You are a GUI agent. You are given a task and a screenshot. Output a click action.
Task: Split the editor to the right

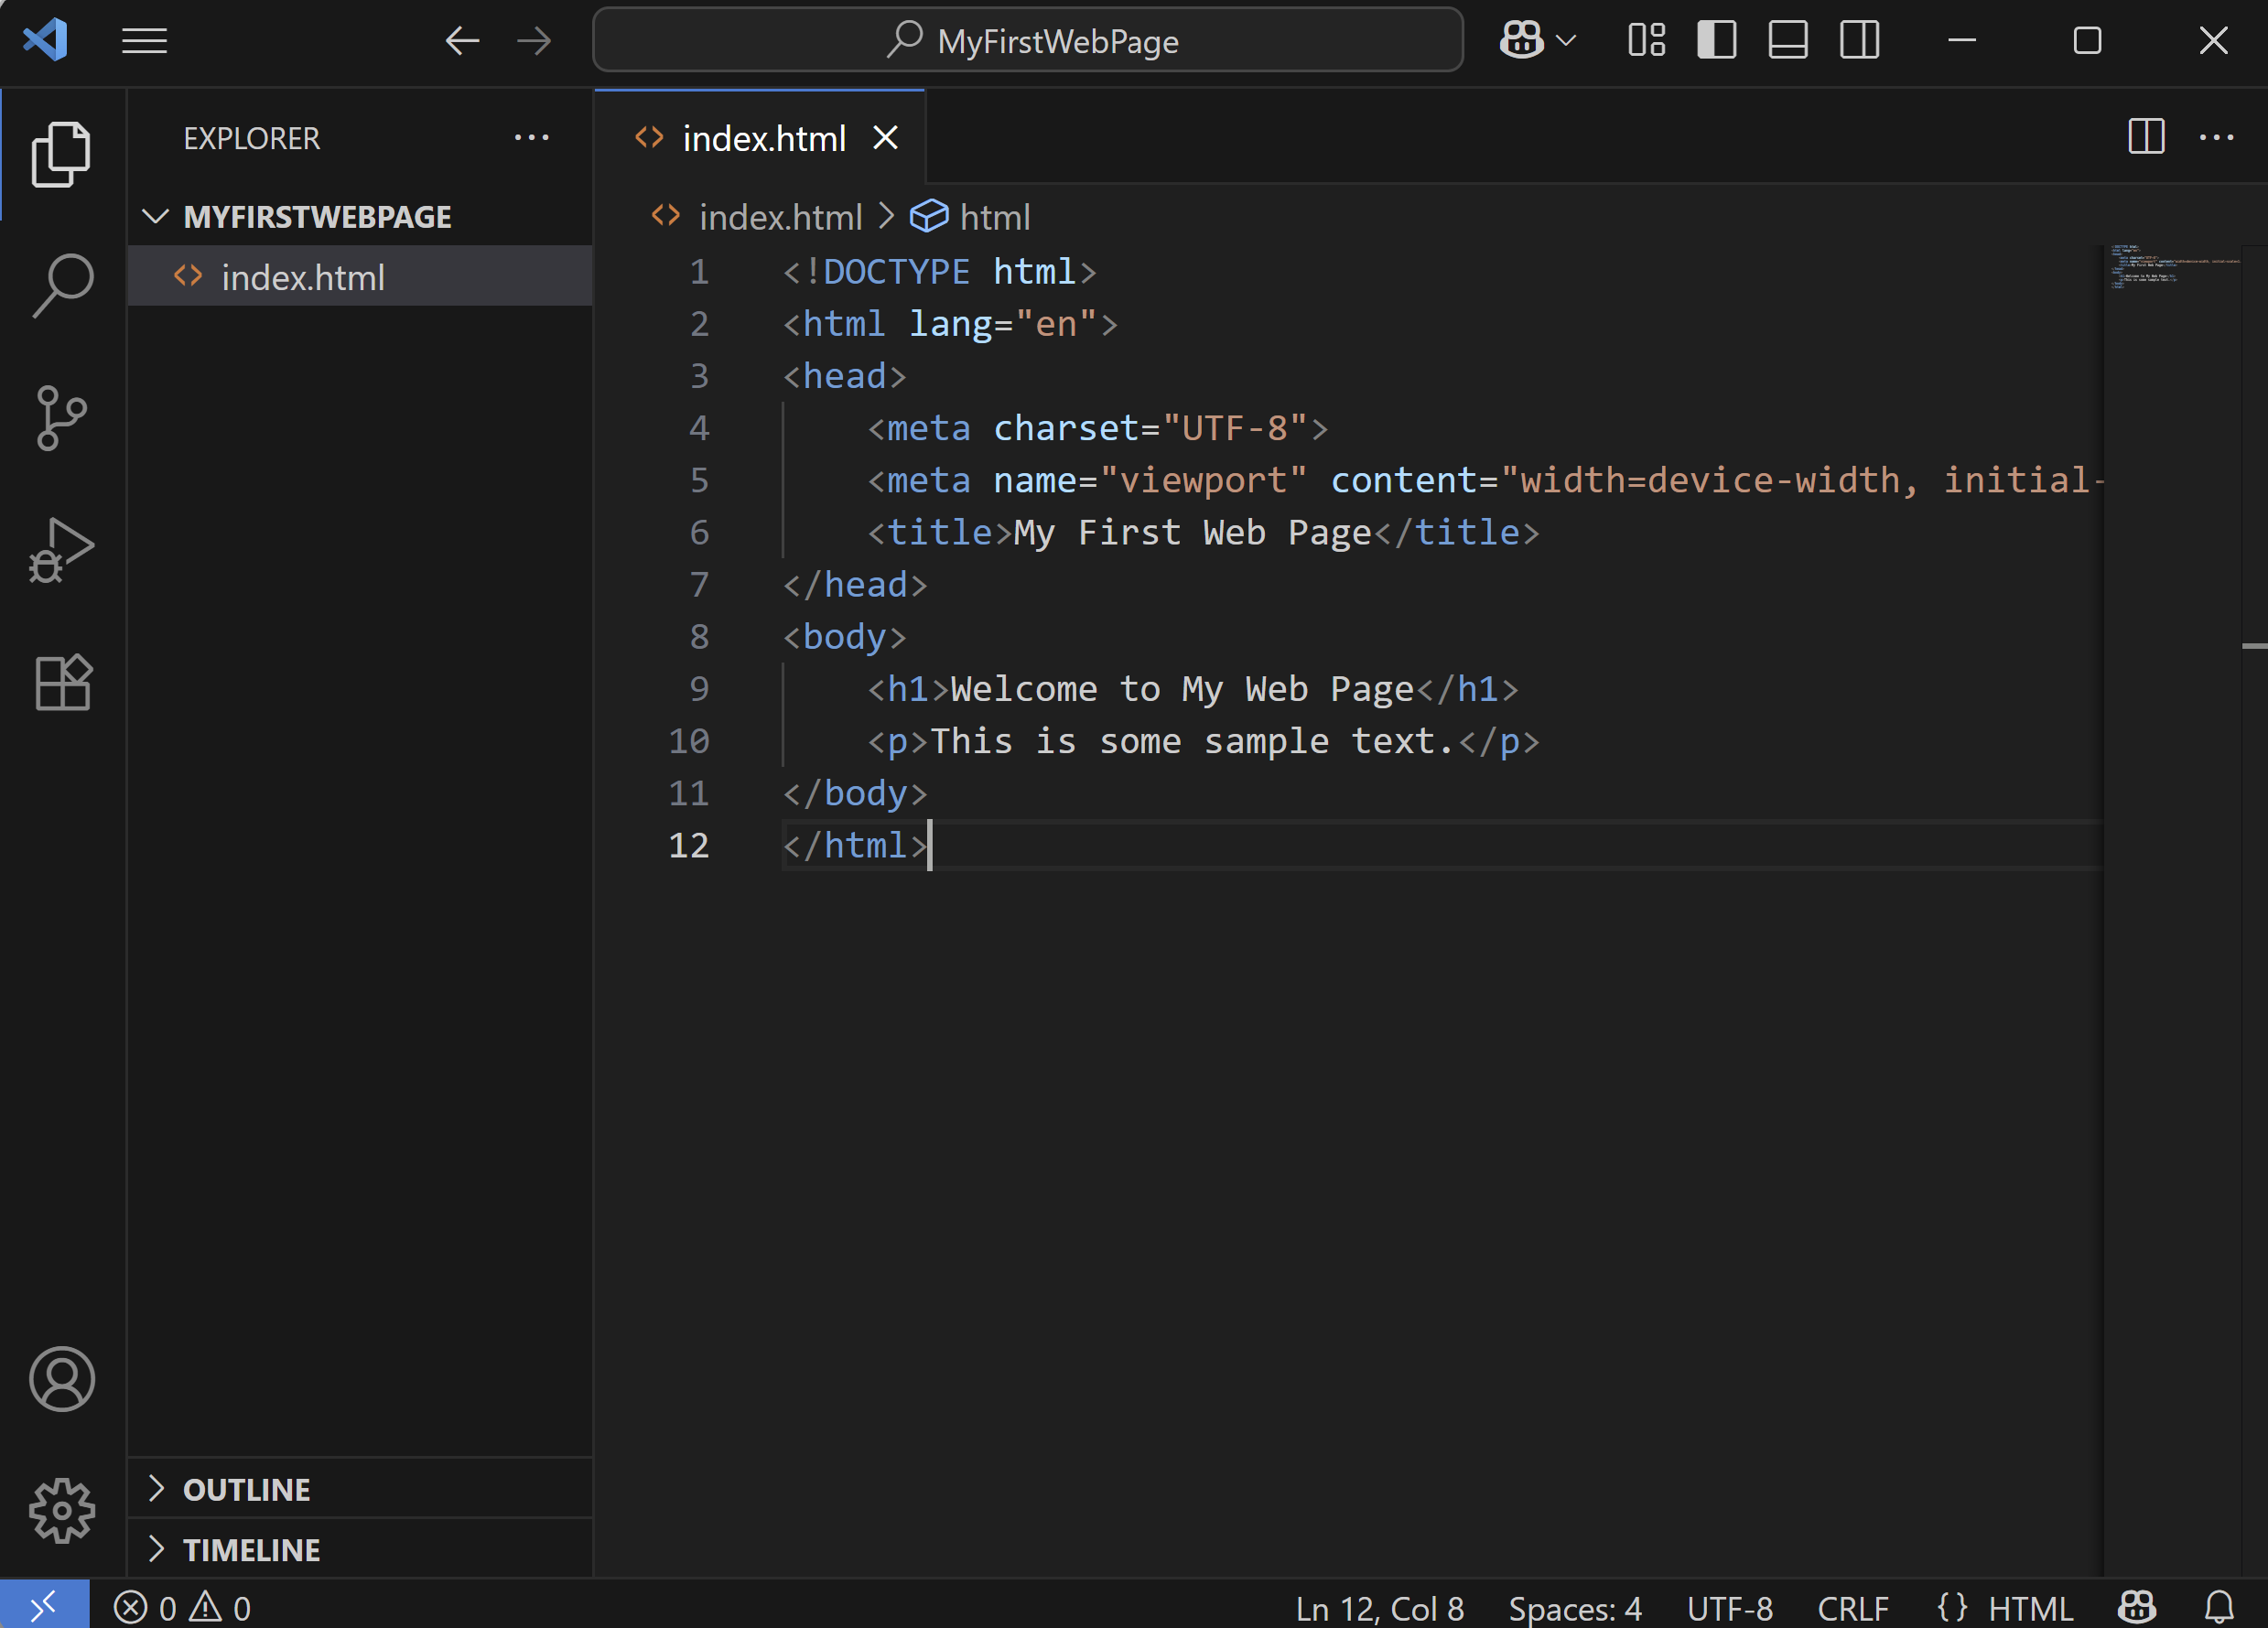pos(2146,137)
